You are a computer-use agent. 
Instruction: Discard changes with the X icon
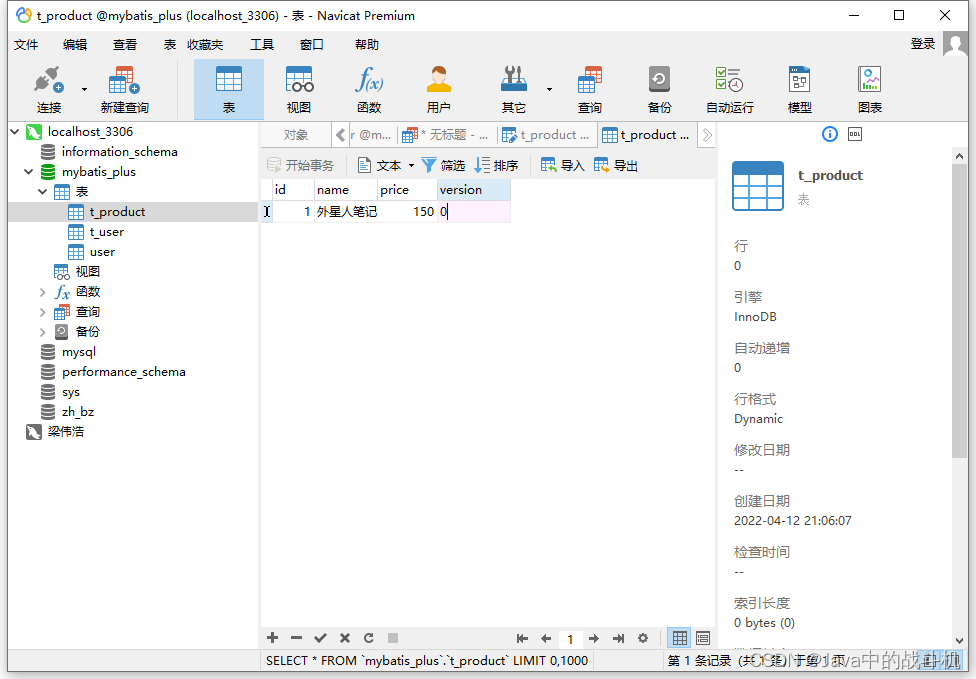click(x=345, y=638)
